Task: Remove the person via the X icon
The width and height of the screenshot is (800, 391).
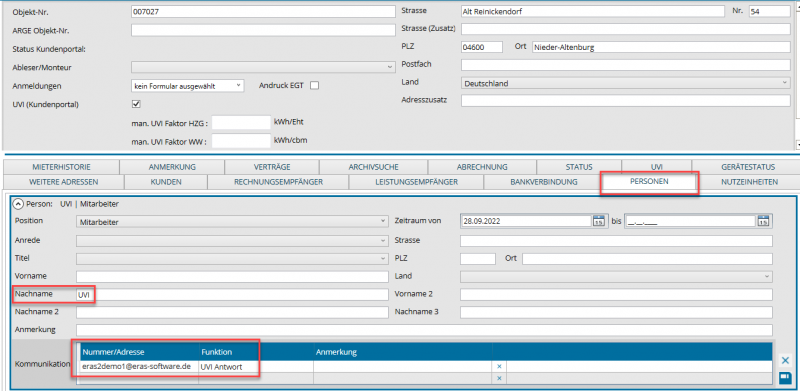Action: [785, 360]
